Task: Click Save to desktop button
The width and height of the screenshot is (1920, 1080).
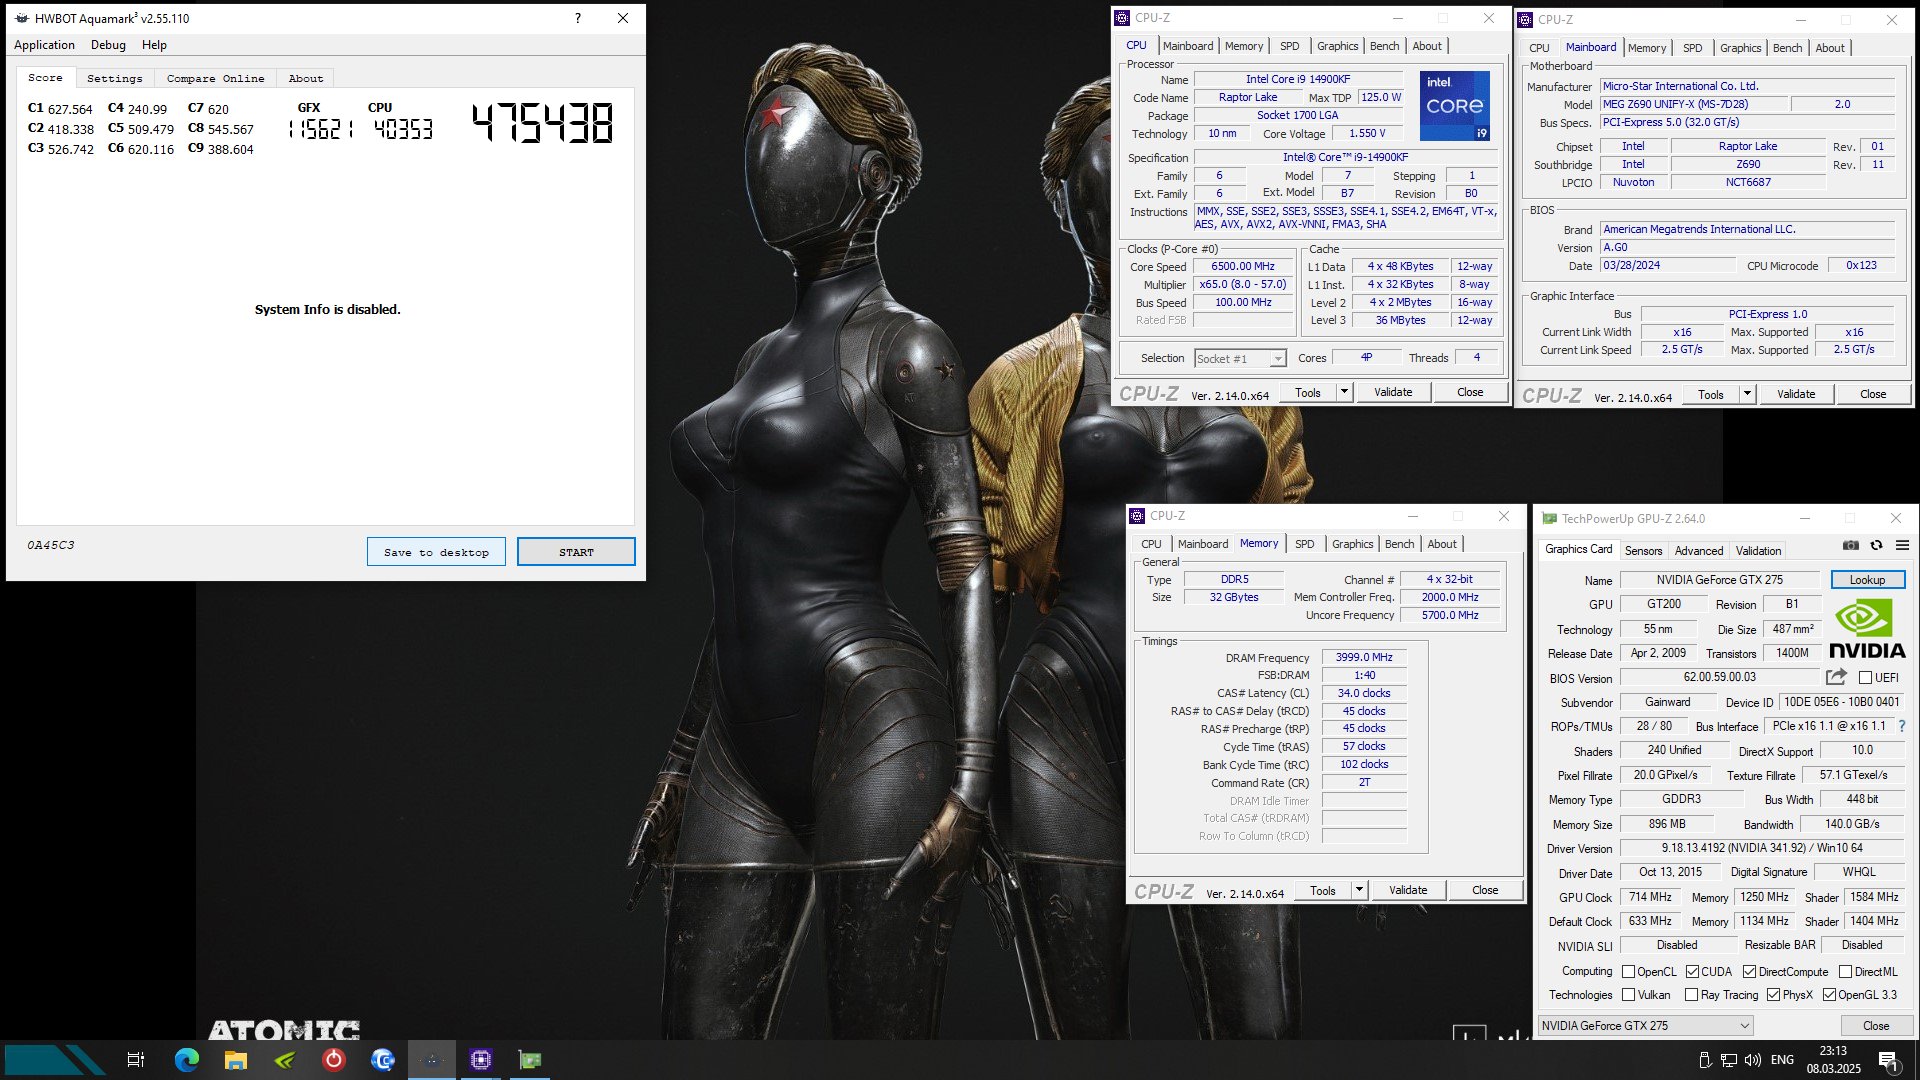Action: [436, 552]
